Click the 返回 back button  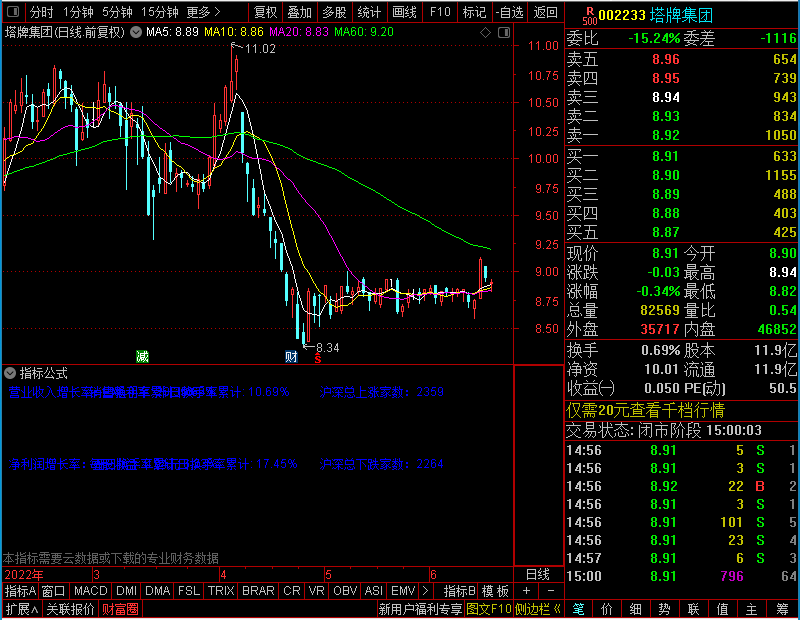545,12
